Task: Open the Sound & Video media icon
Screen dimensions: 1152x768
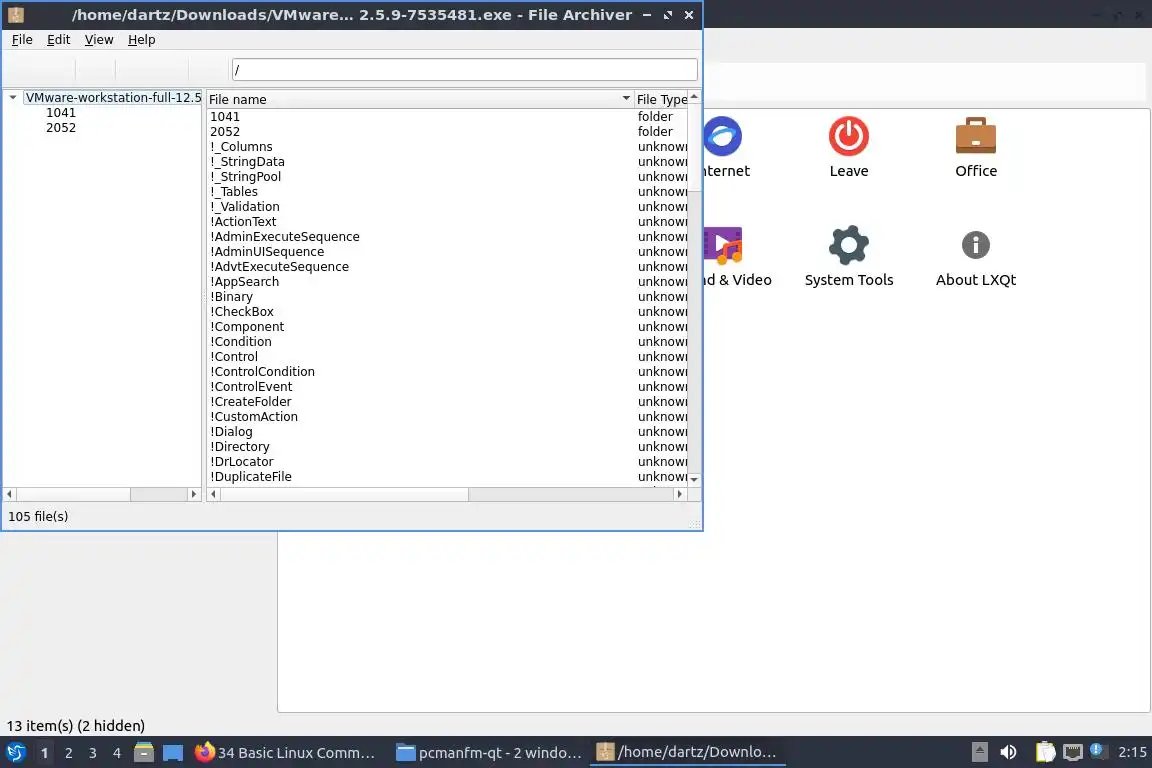Action: tap(723, 245)
